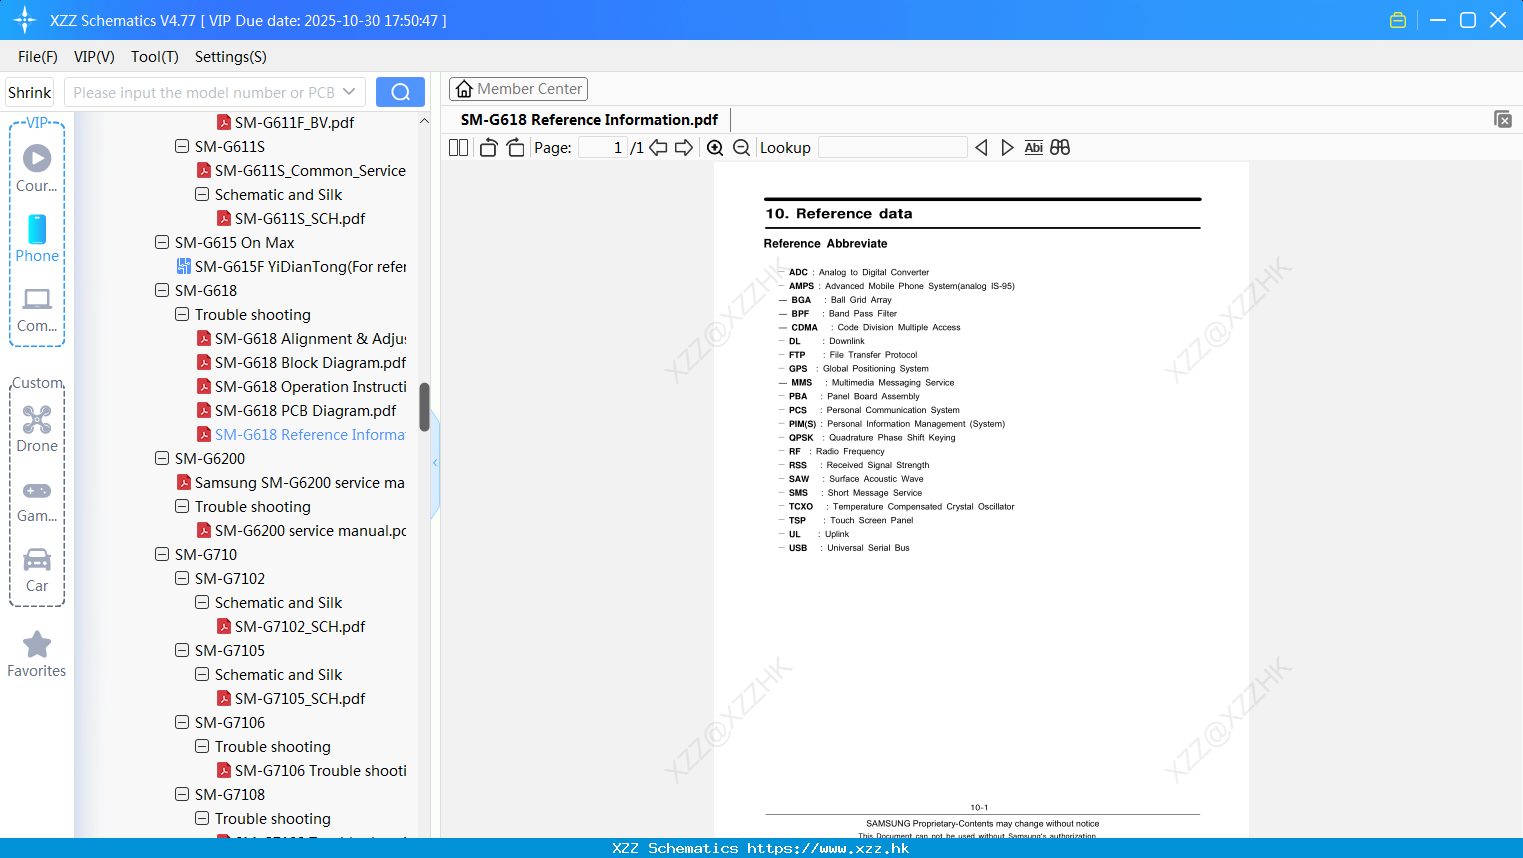Open SM-G6200 service manual.pdf

click(301, 530)
